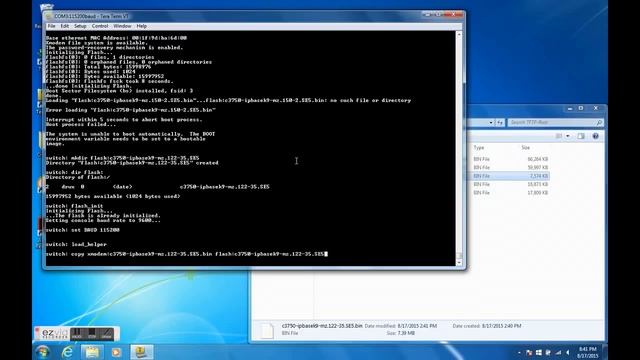
Task: Open the Edit menu in Tera Term
Action: [65, 26]
